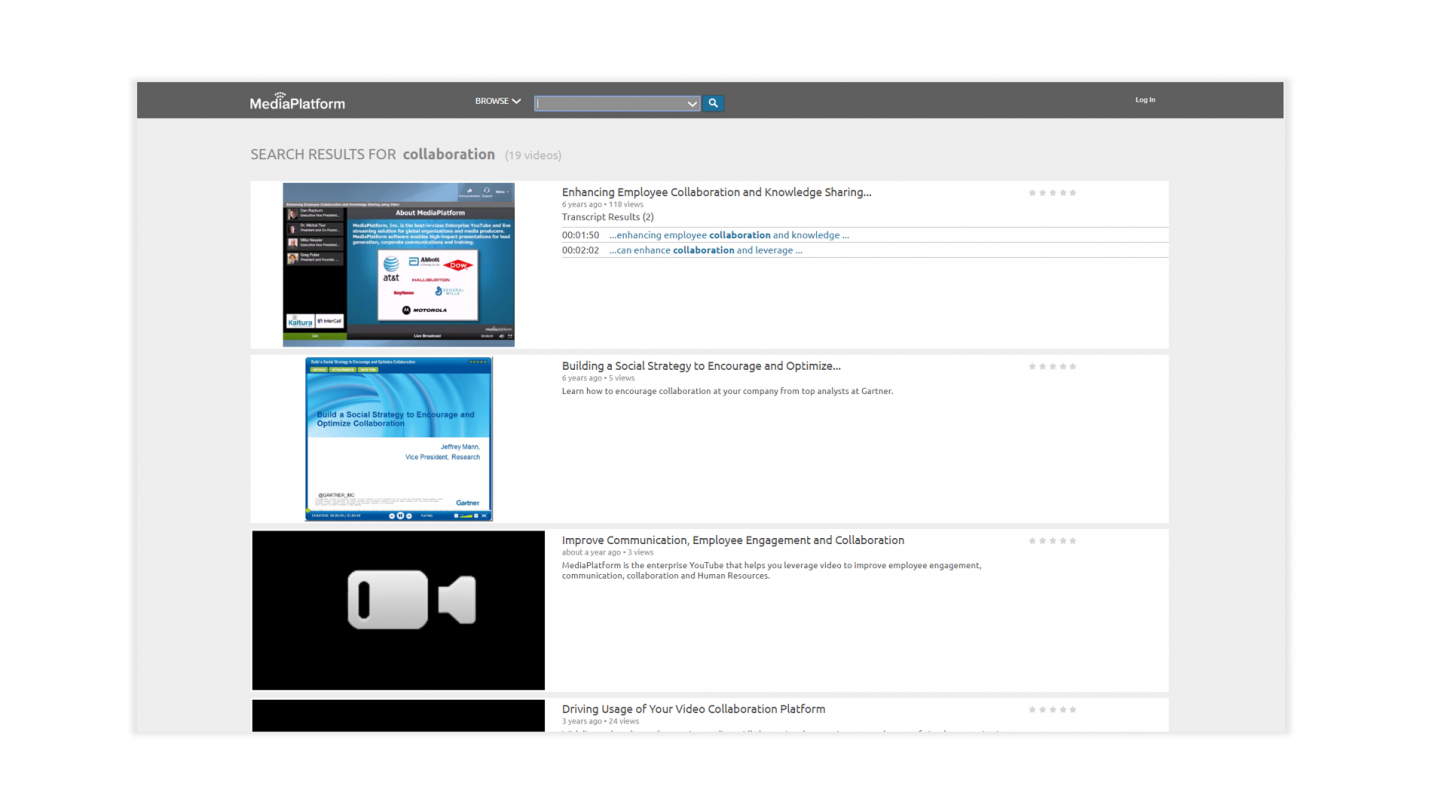This screenshot has width=1440, height=804.
Task: Click the Support icon in the webcast thumbnail
Action: click(487, 192)
